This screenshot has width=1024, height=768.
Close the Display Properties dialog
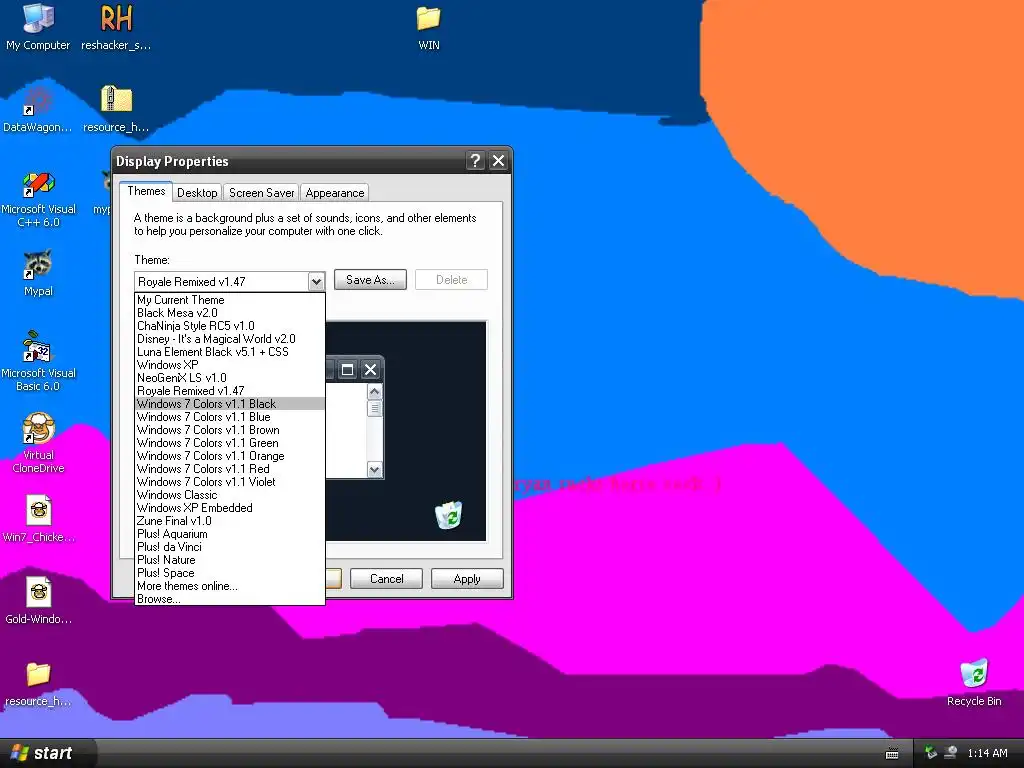pyautogui.click(x=498, y=161)
